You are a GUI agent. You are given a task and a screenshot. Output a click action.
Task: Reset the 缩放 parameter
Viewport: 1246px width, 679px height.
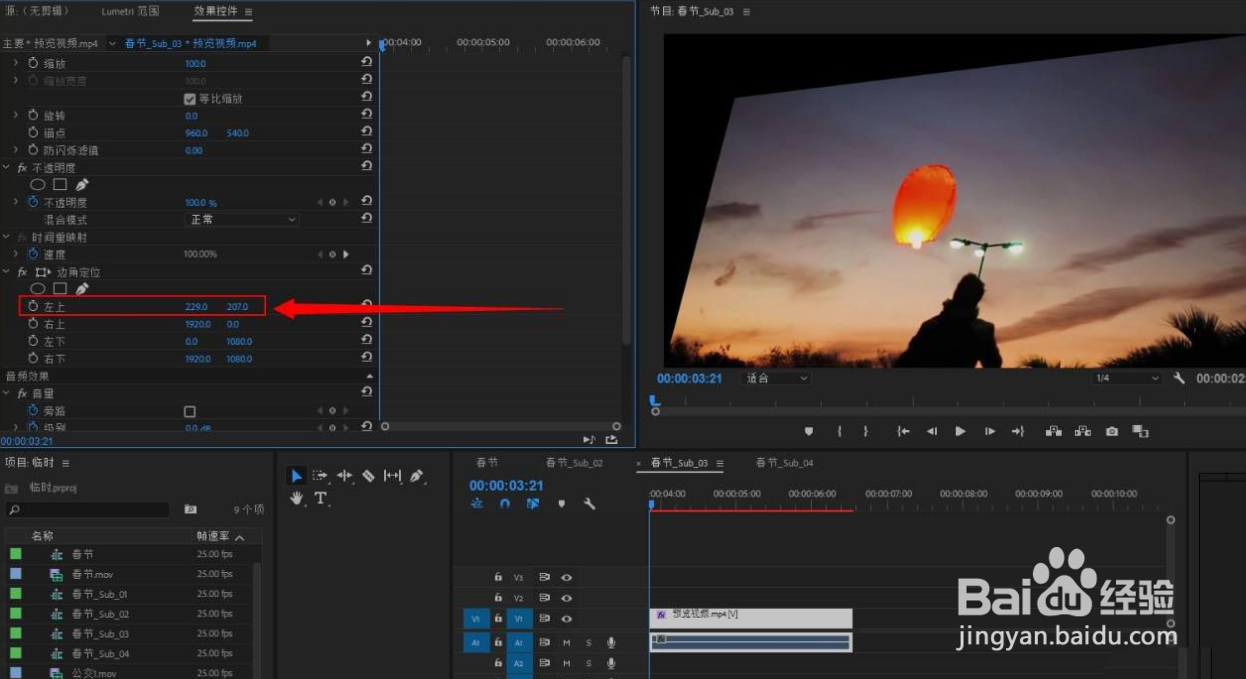(366, 62)
